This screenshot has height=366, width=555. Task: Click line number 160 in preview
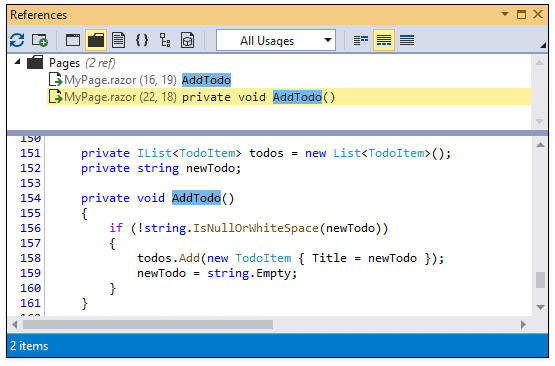30,288
